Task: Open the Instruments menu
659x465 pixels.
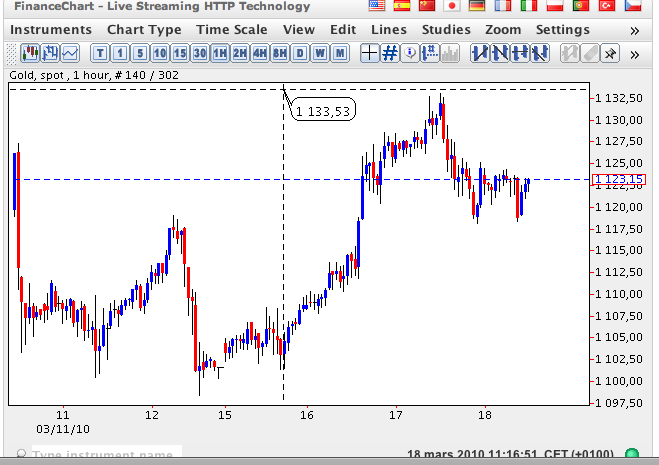Action: pos(51,30)
